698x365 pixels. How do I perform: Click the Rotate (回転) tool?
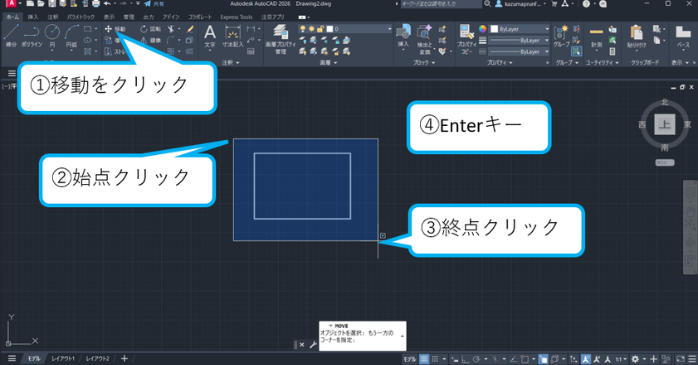point(150,29)
